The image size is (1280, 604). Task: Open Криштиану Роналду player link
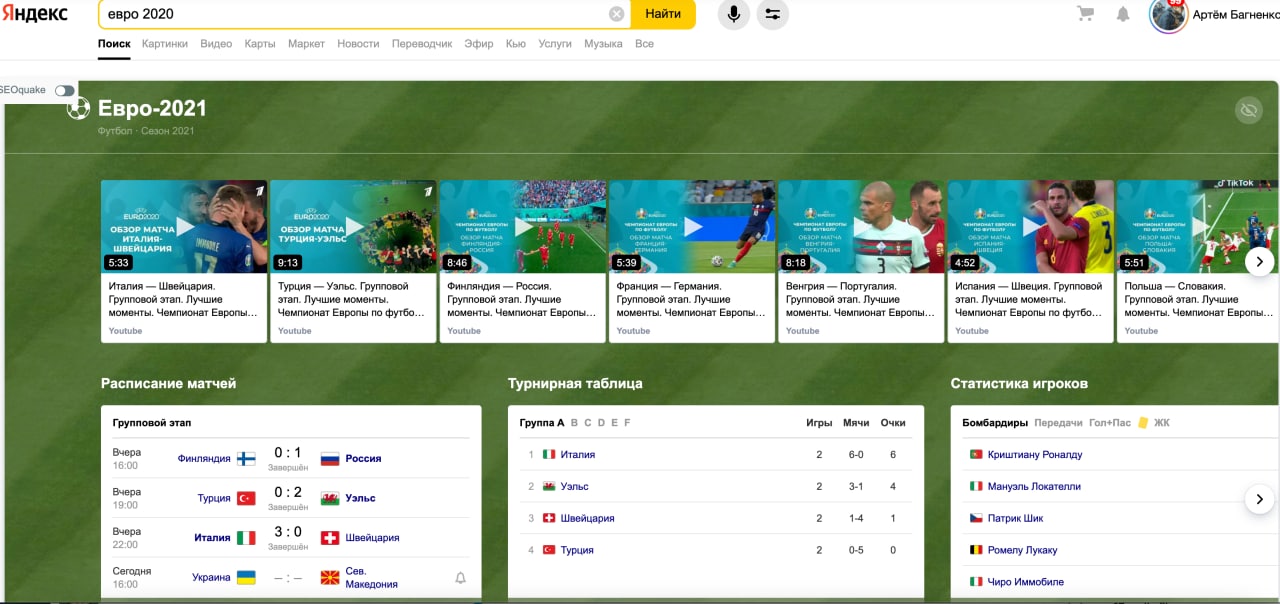click(x=1035, y=455)
